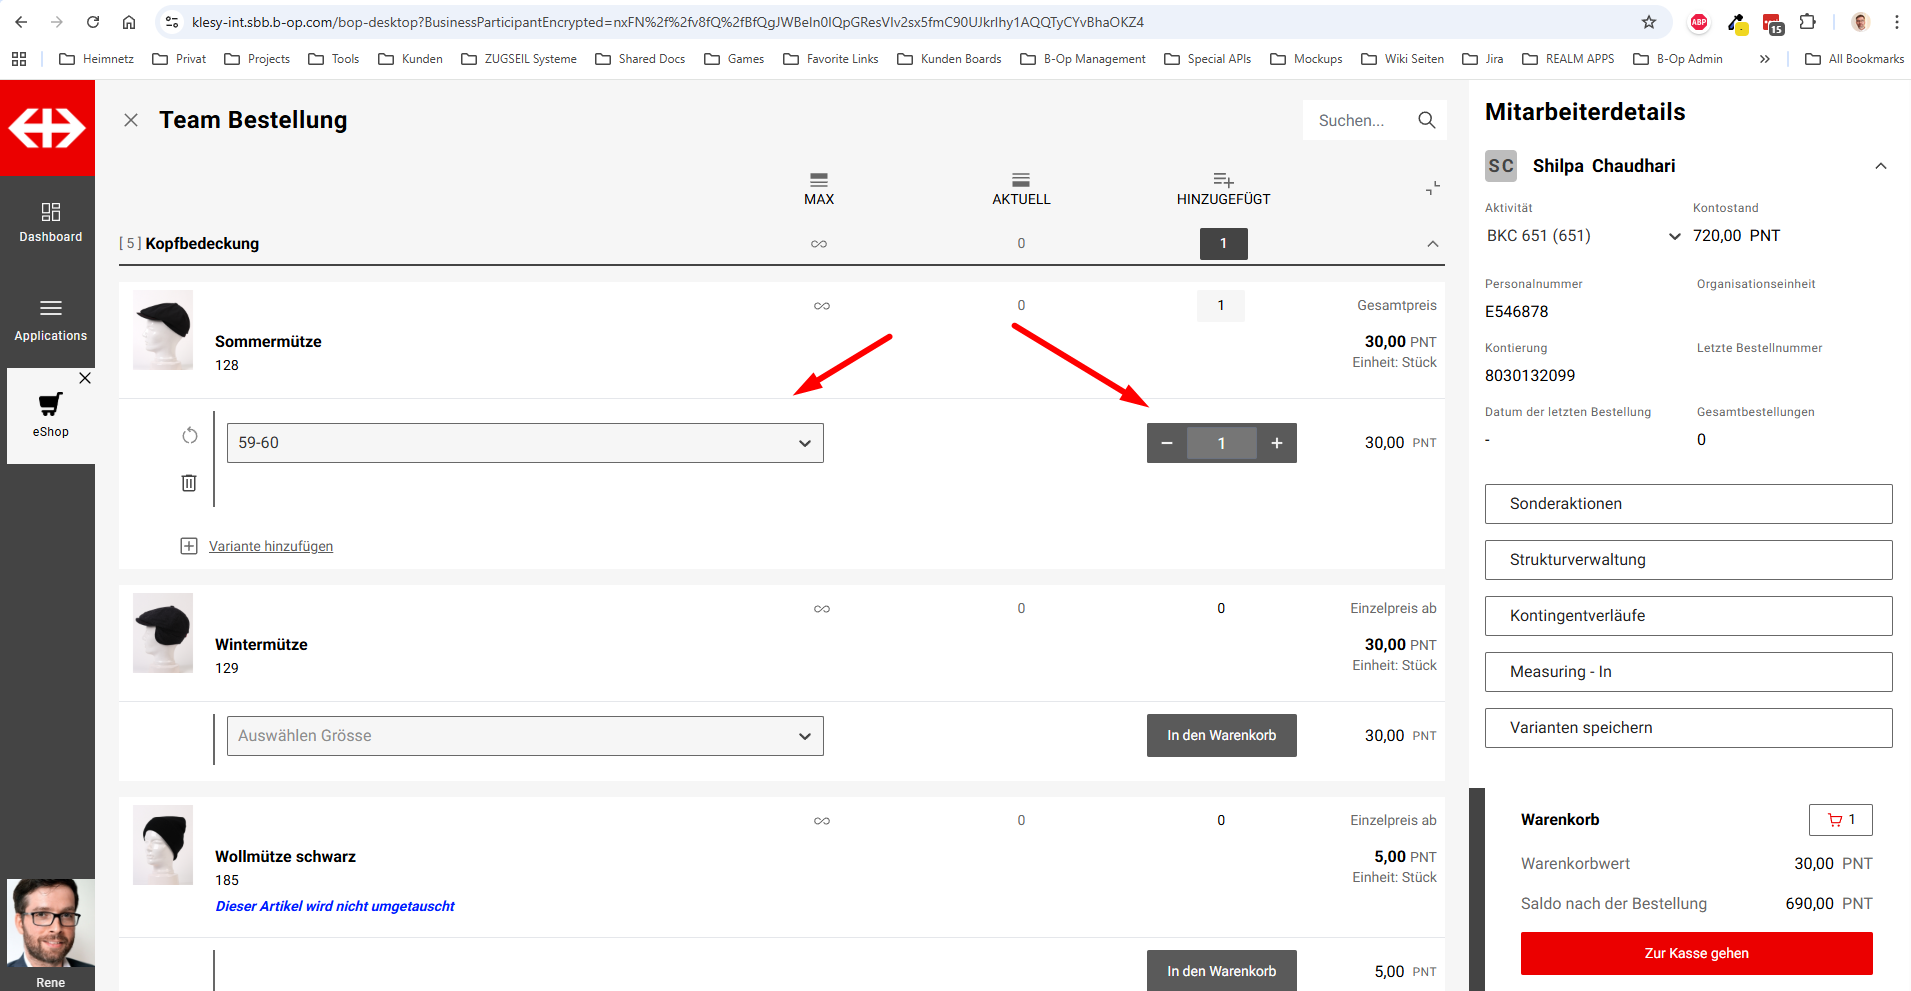Close the Team Bestellung view

(x=131, y=120)
